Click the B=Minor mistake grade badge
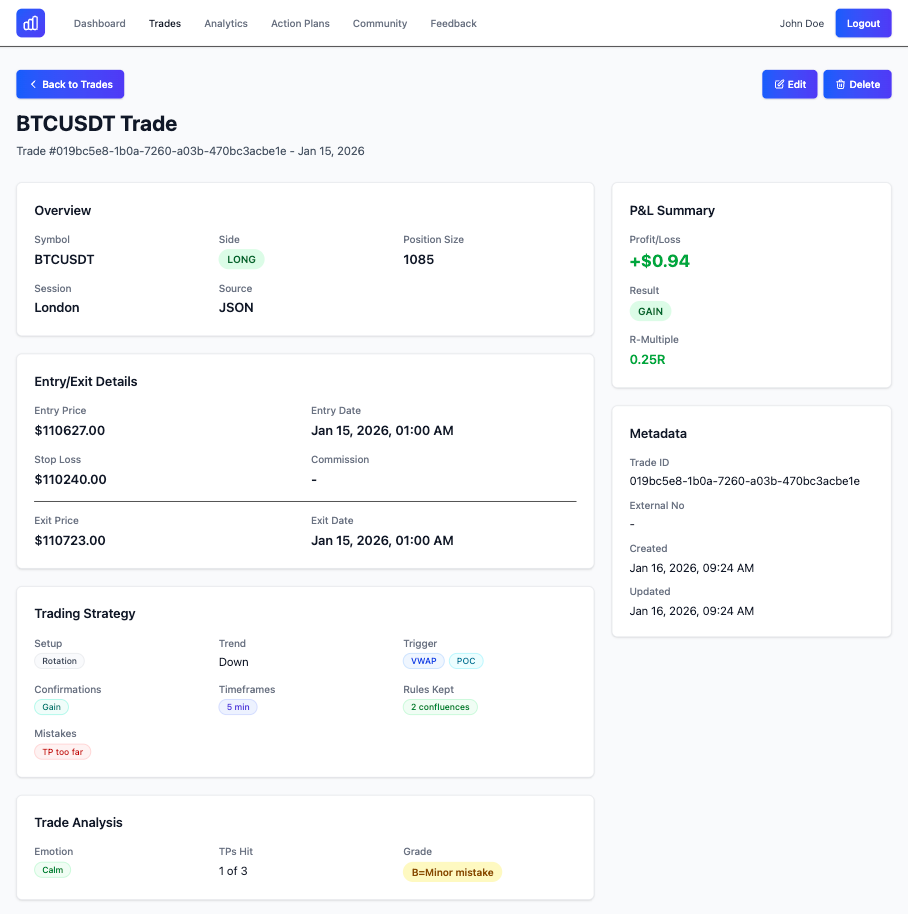 point(452,872)
